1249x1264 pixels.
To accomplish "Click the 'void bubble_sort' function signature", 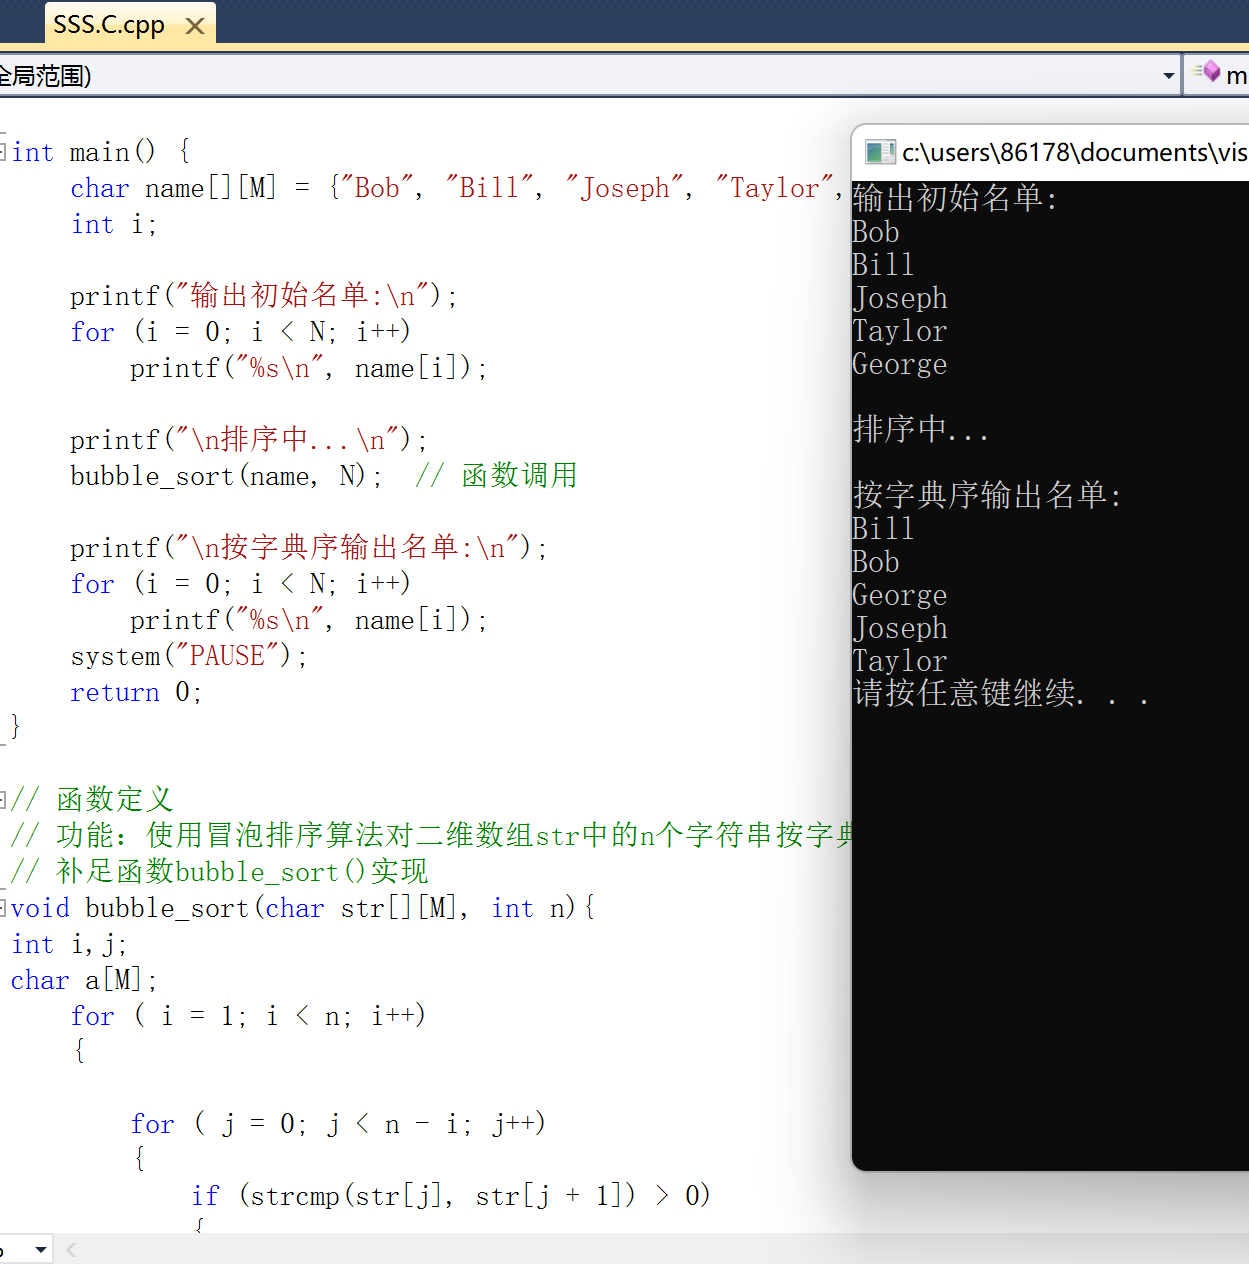I will 303,908.
